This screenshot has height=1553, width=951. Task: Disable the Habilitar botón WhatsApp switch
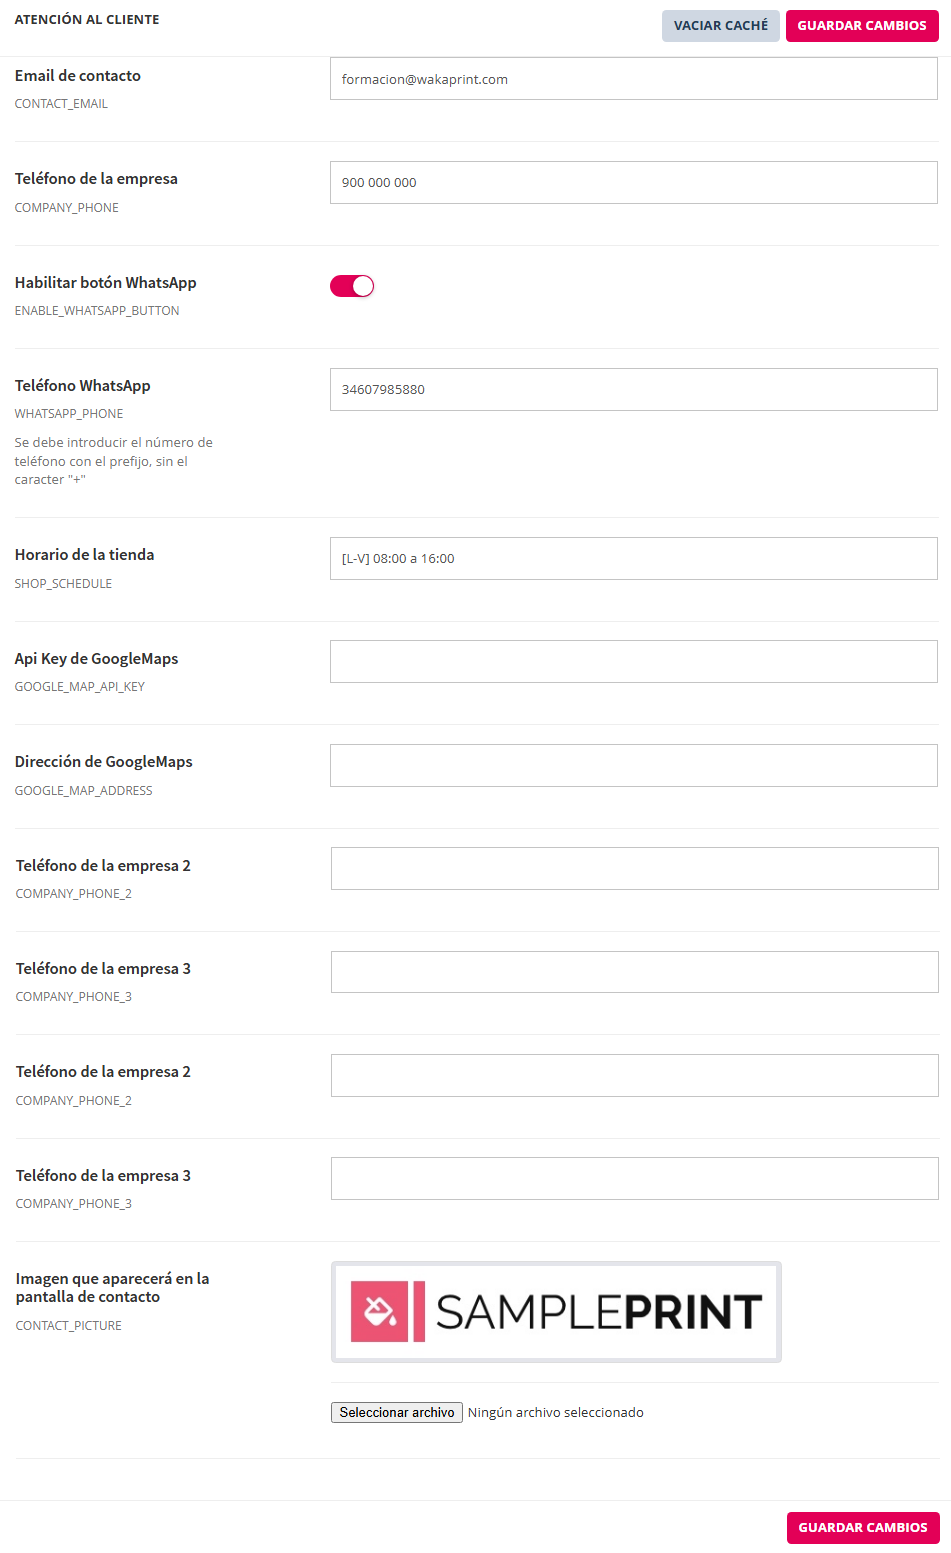pos(352,286)
